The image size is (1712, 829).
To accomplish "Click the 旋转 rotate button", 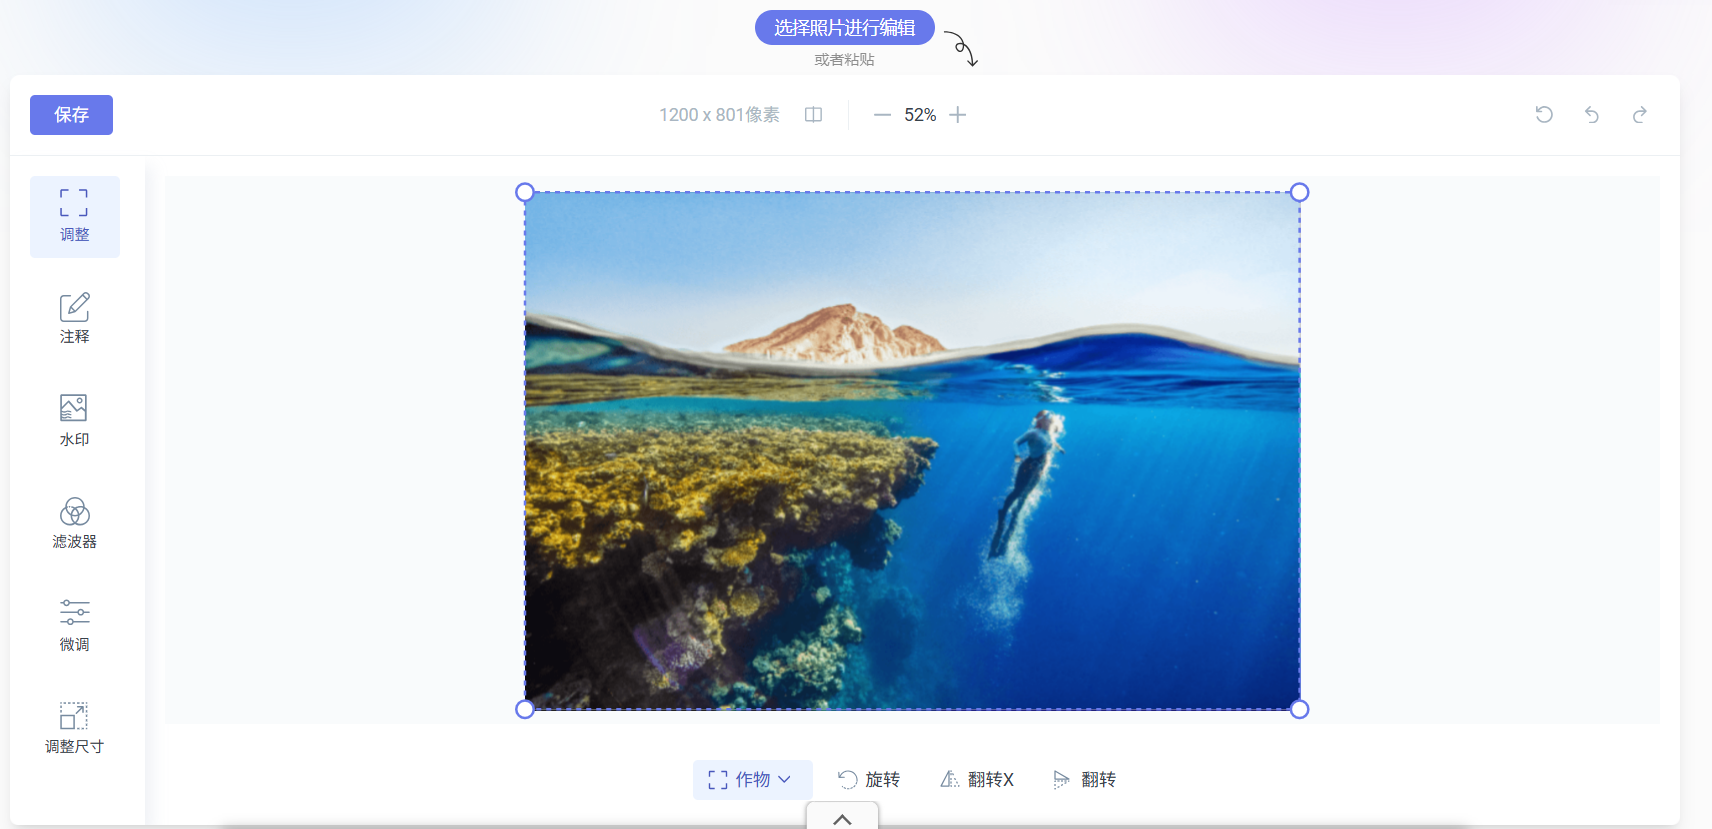I will tap(869, 779).
